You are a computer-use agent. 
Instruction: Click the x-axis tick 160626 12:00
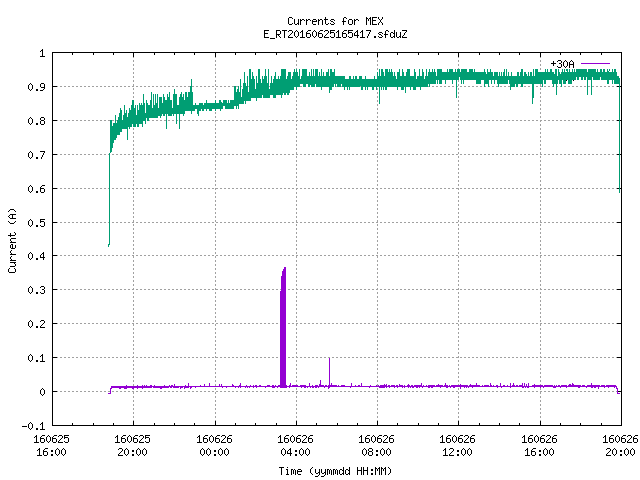pyautogui.click(x=457, y=445)
